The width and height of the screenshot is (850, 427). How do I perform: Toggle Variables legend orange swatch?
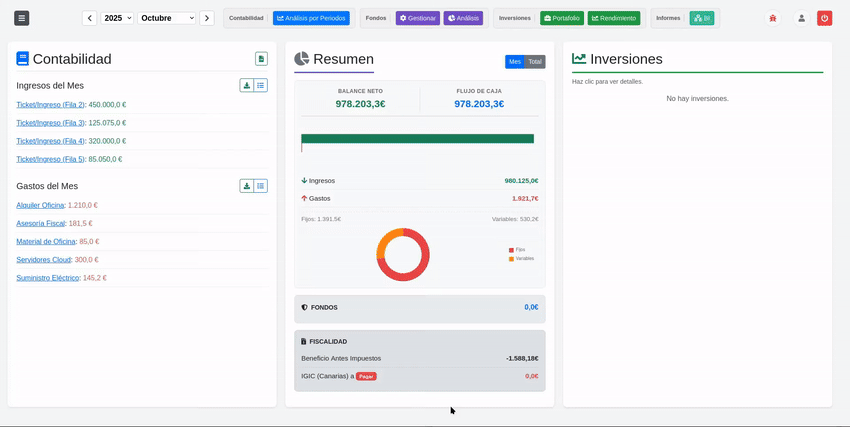tap(511, 259)
